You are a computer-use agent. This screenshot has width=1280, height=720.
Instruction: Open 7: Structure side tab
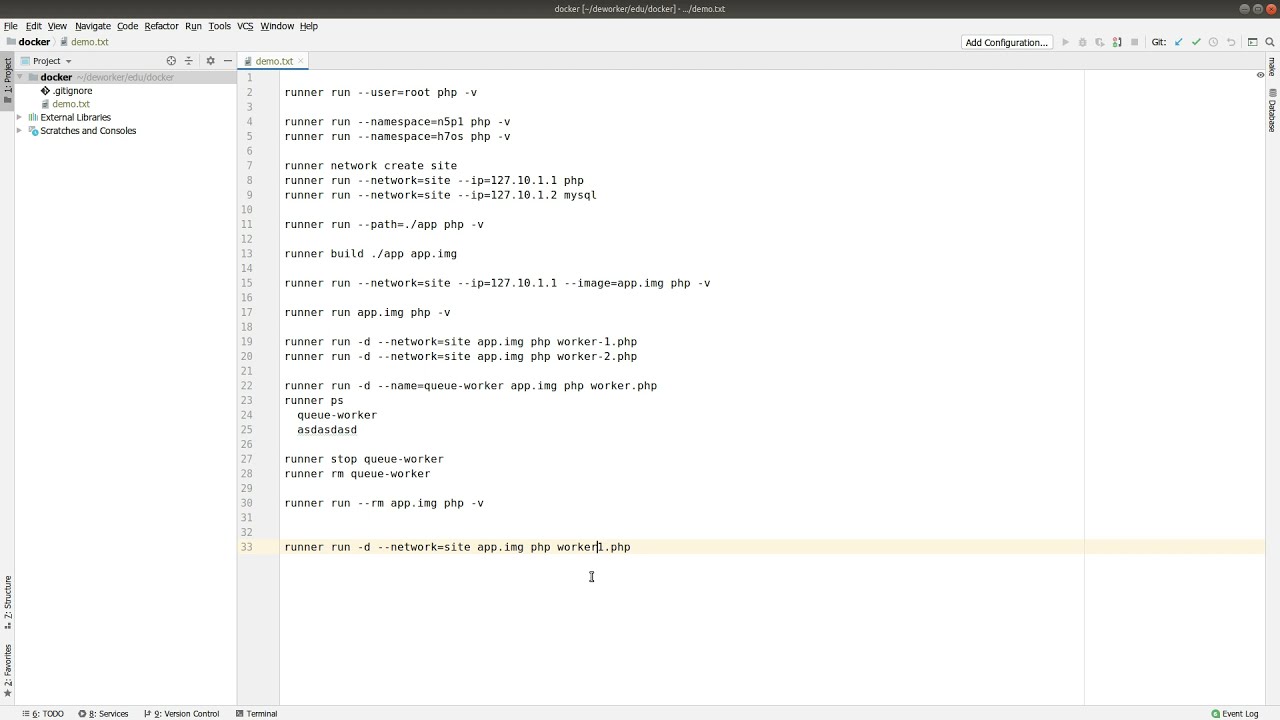coord(7,602)
